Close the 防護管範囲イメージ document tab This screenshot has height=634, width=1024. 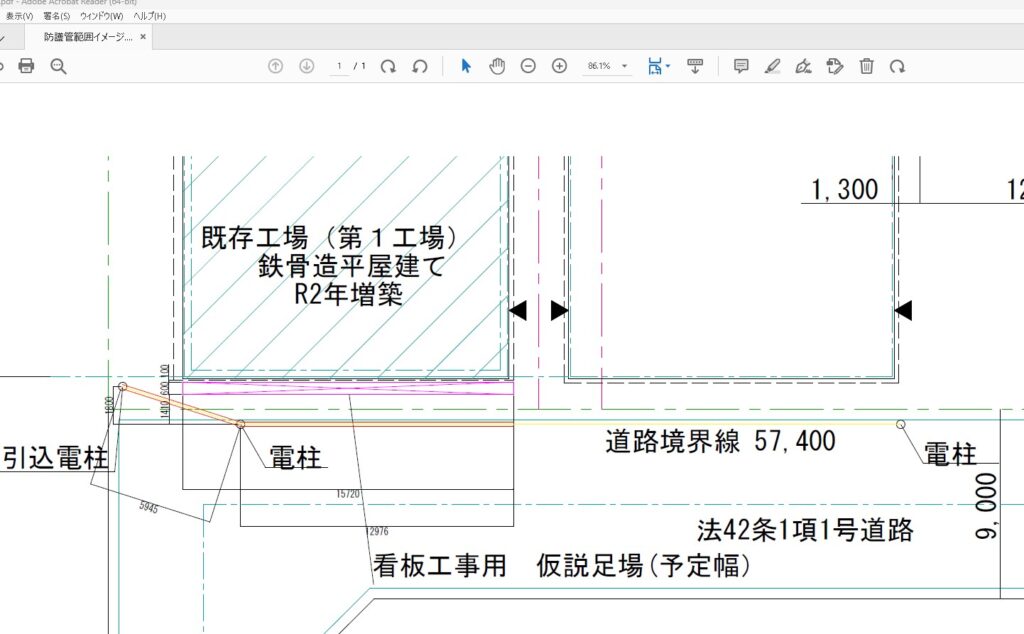pyautogui.click(x=143, y=37)
